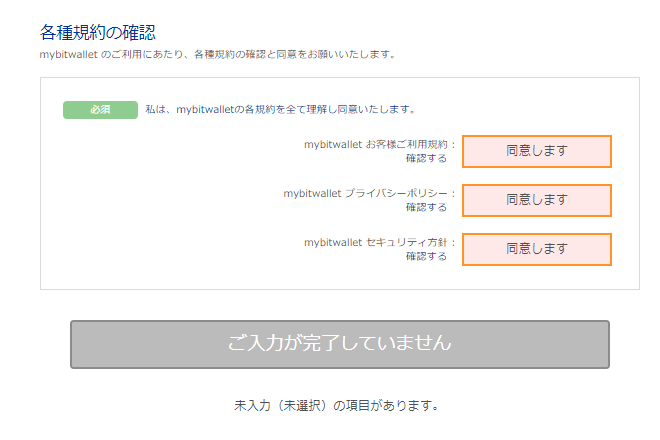
Task: Click the green 必須 badge
Action: [x=100, y=110]
